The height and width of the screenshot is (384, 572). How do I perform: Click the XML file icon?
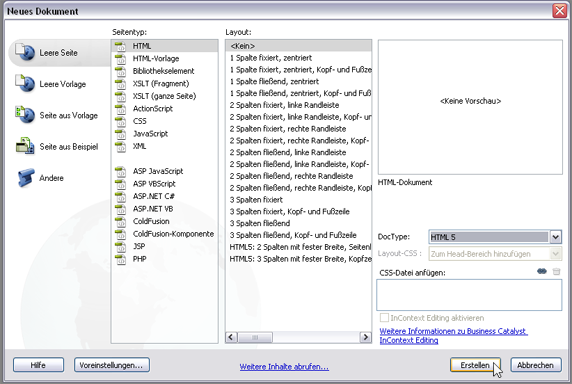coord(120,146)
